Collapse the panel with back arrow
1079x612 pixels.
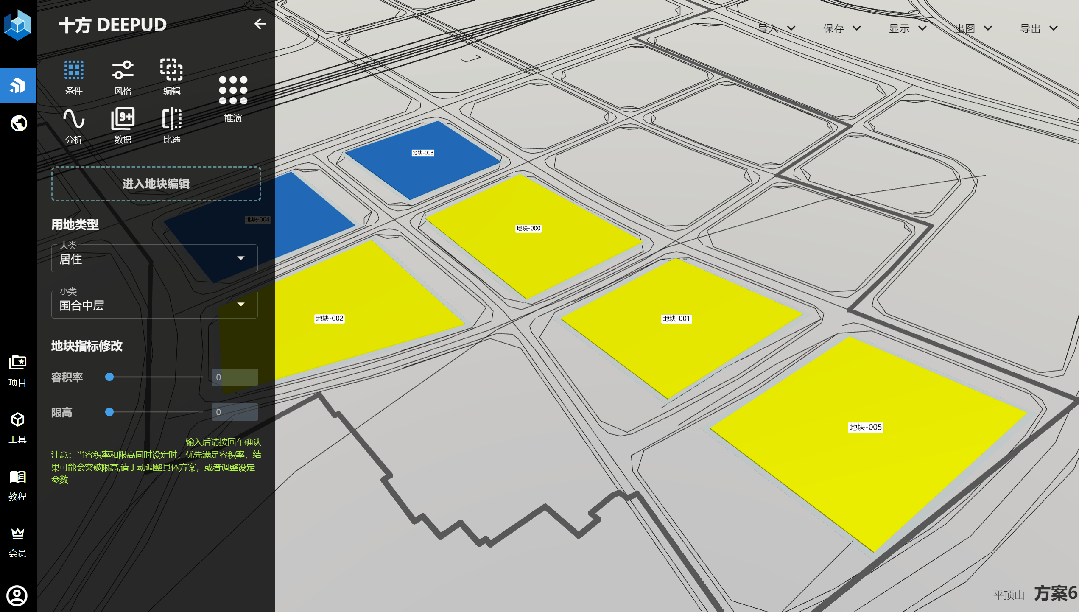pos(259,24)
